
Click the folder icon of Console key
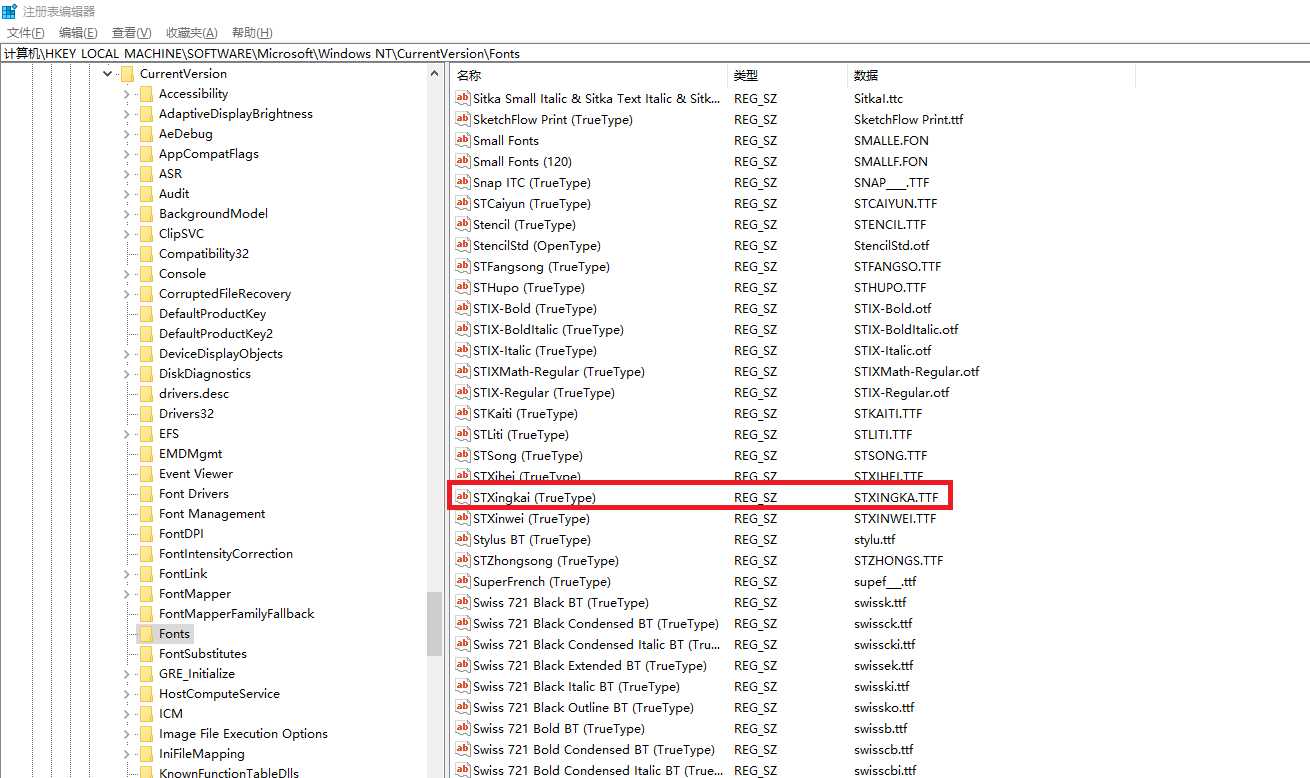[x=145, y=273]
